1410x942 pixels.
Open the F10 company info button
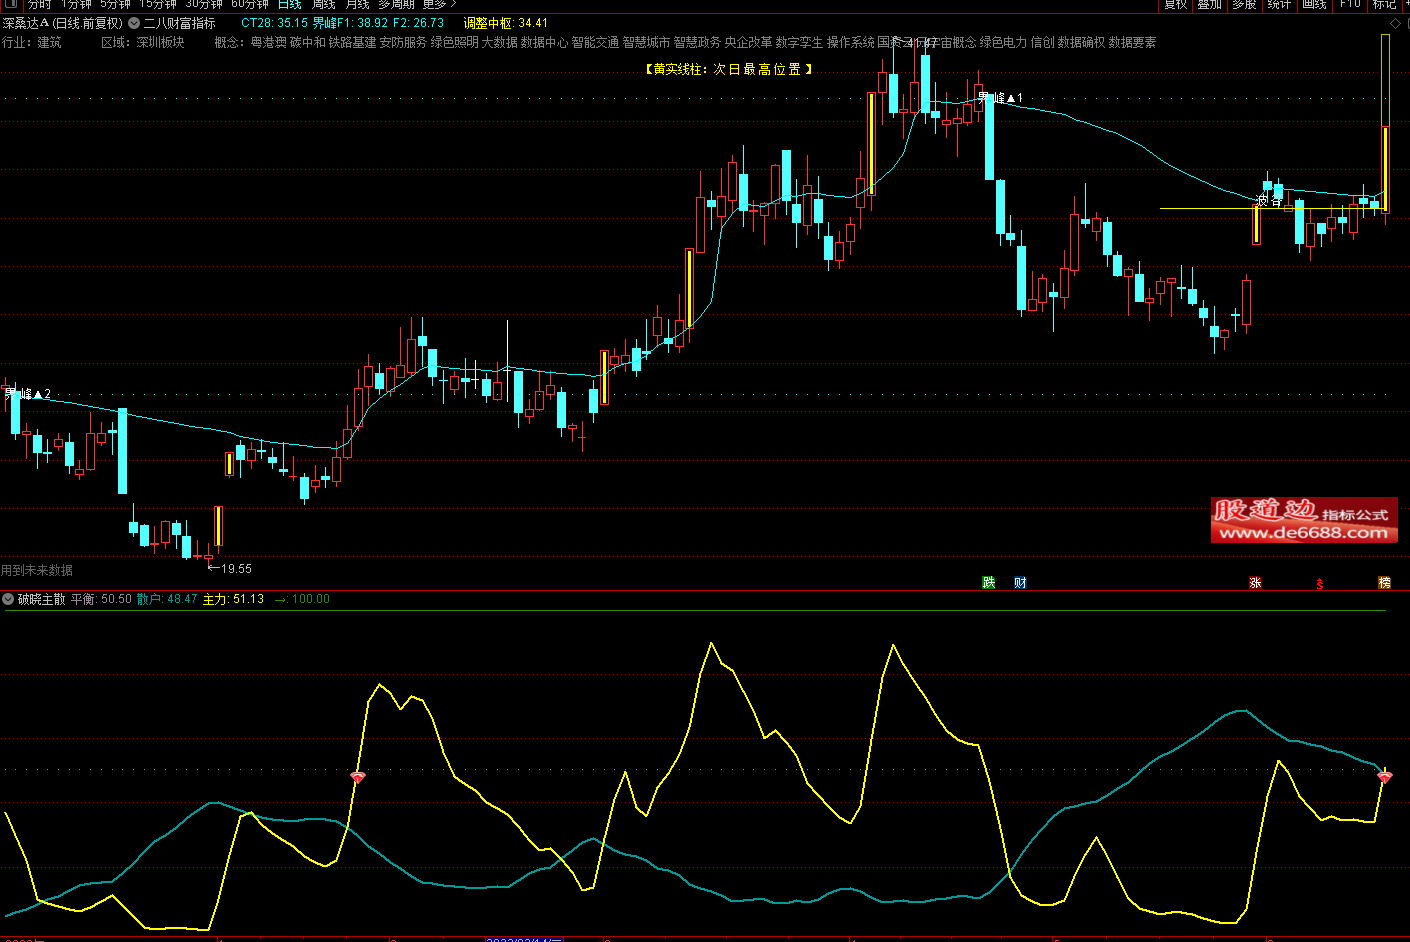[x=1350, y=4]
